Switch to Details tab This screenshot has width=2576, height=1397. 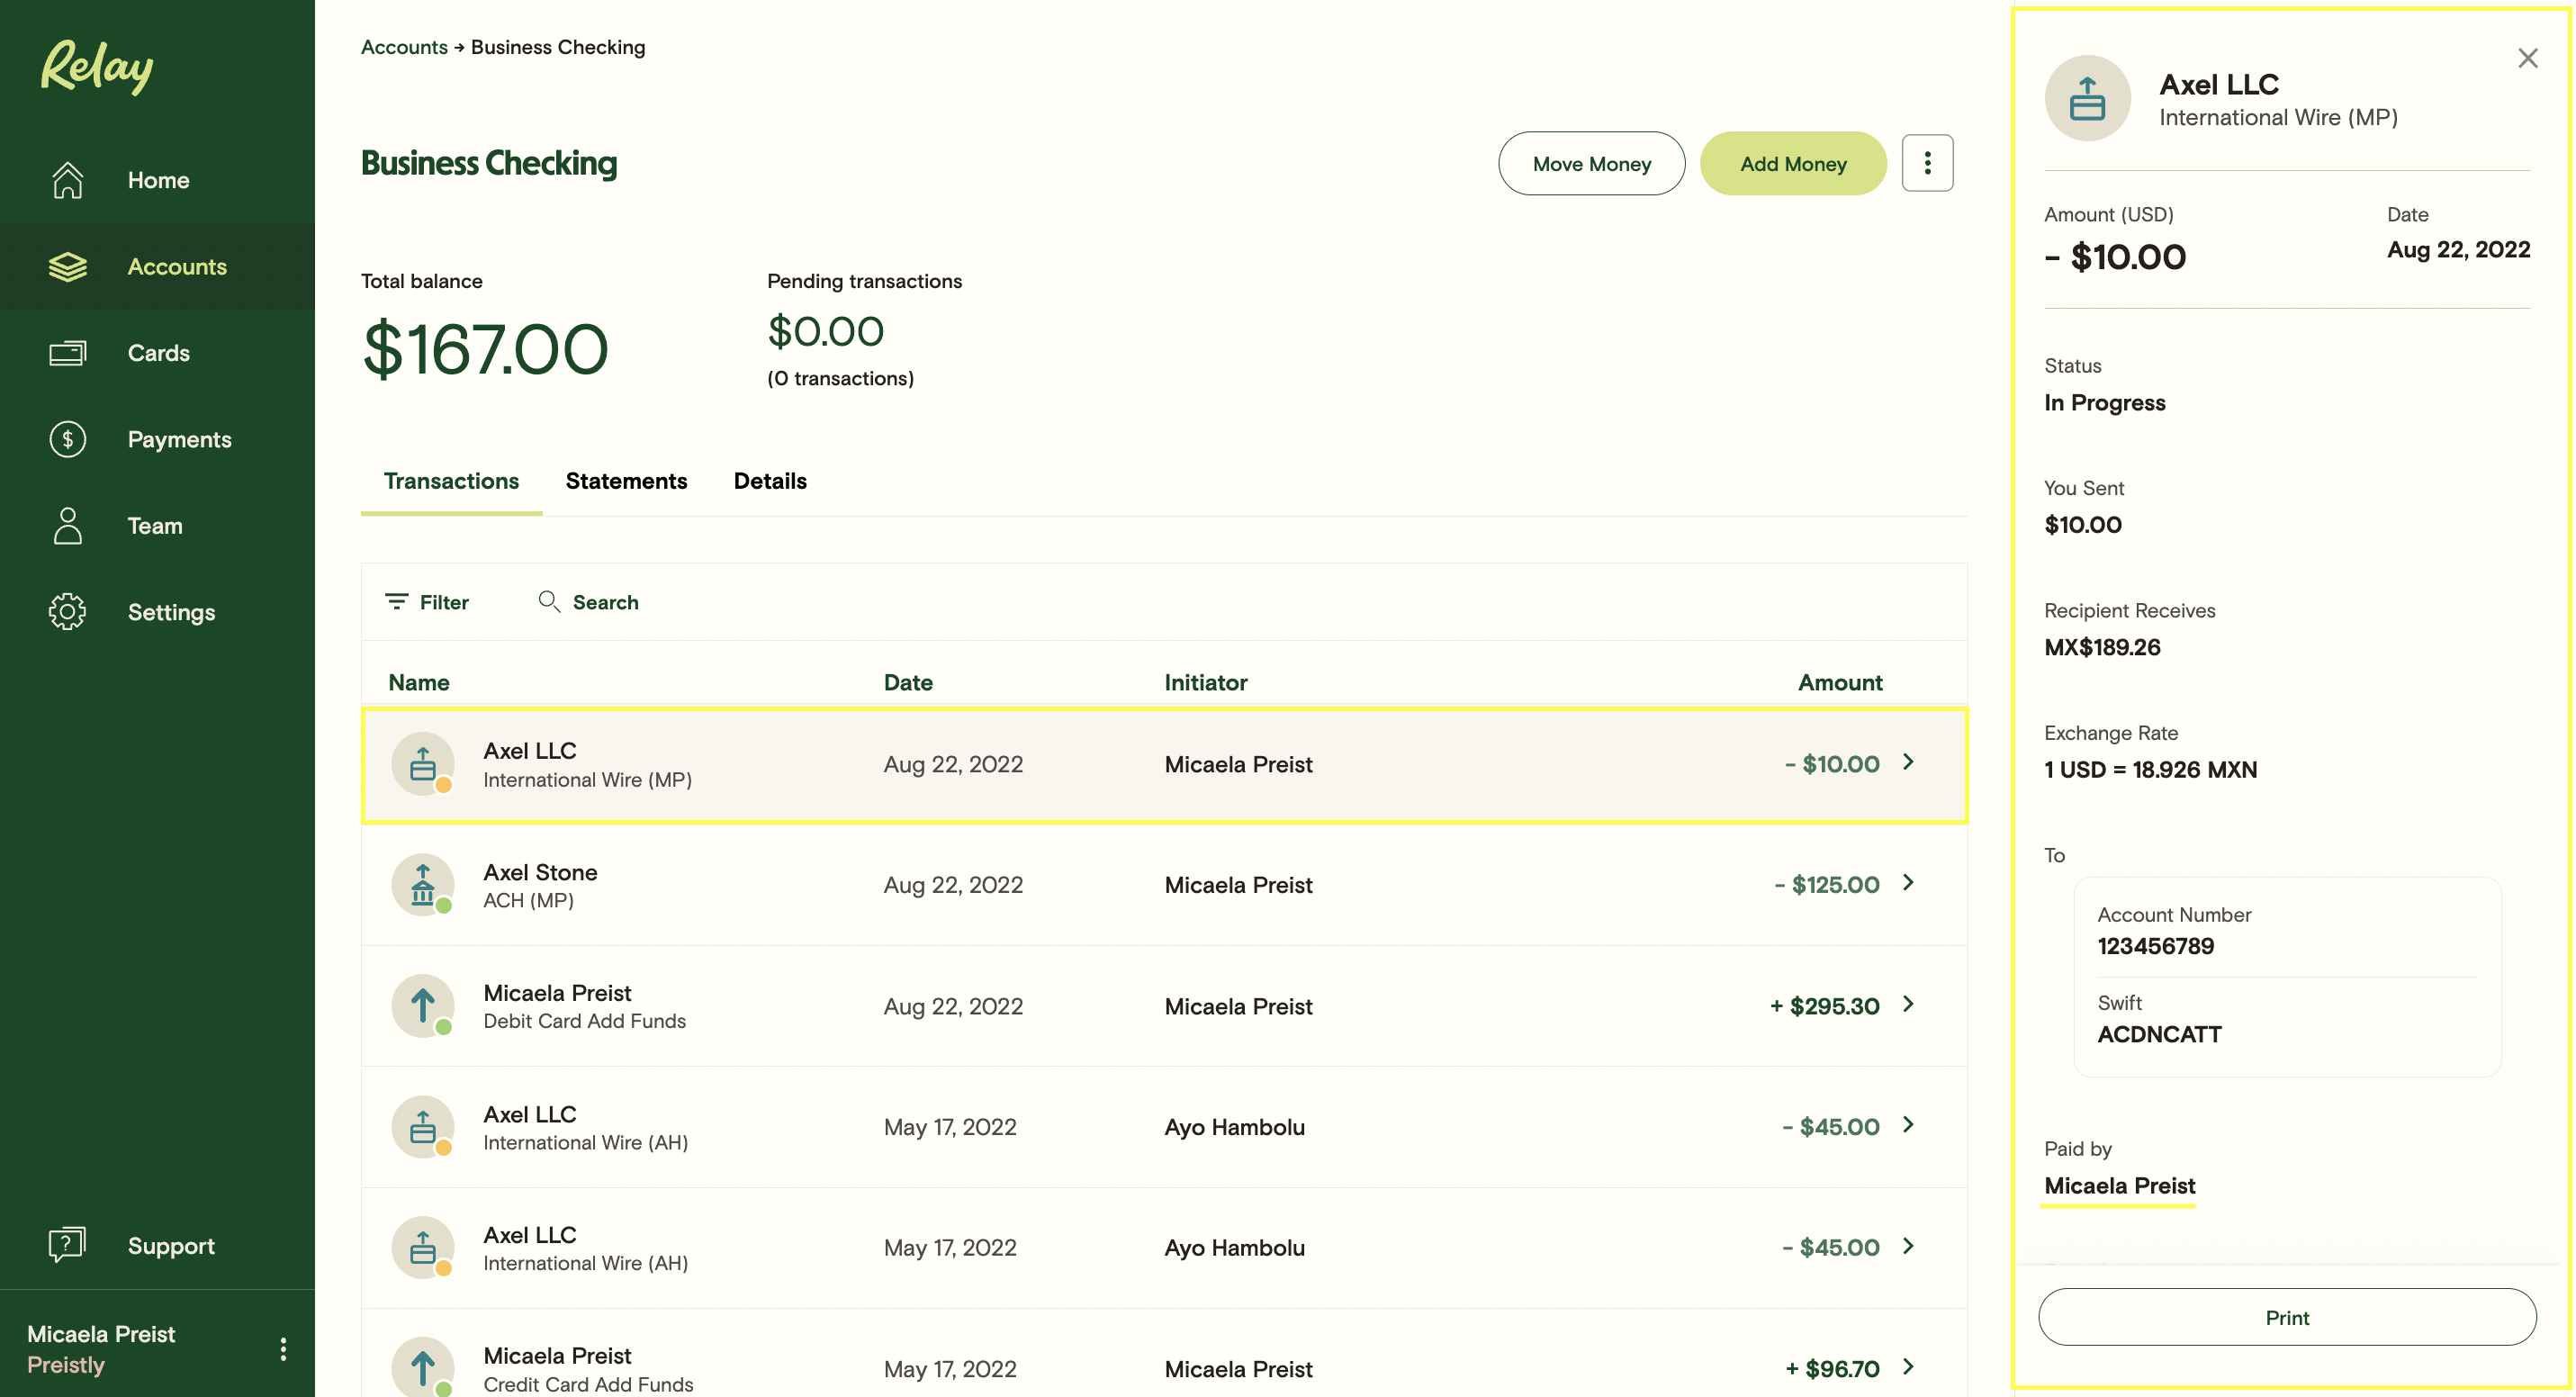tap(770, 481)
